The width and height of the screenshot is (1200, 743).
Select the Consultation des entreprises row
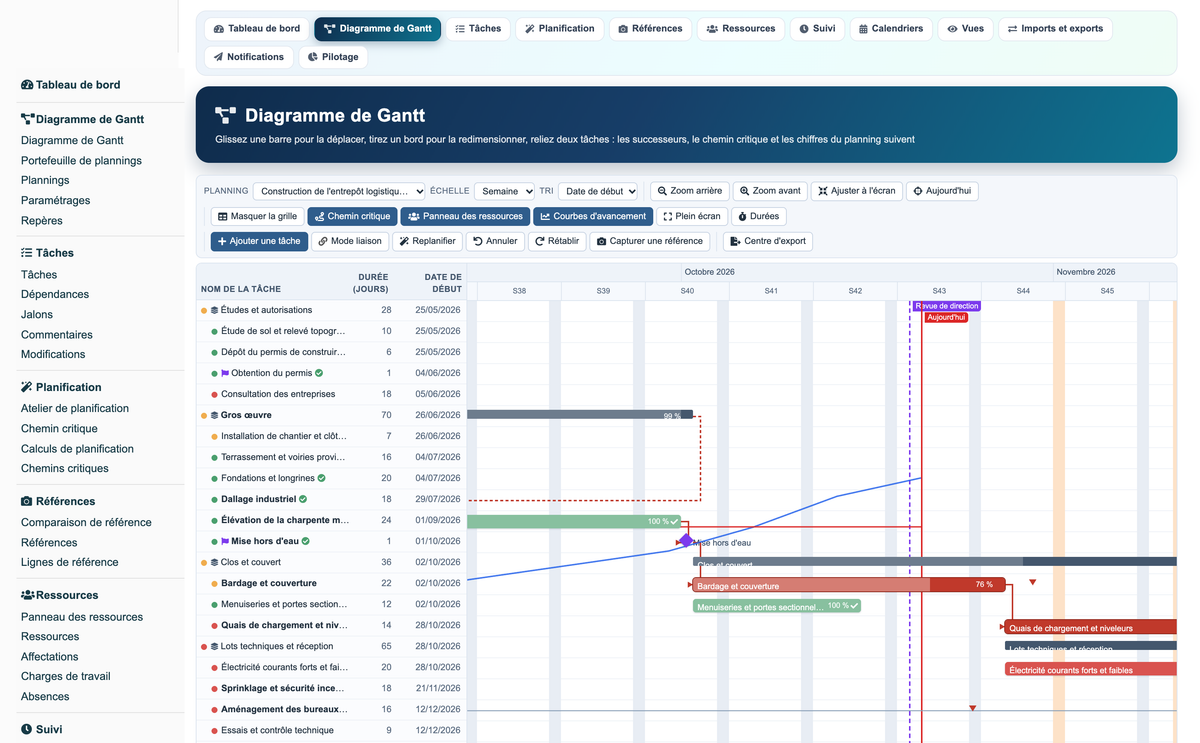(x=332, y=394)
